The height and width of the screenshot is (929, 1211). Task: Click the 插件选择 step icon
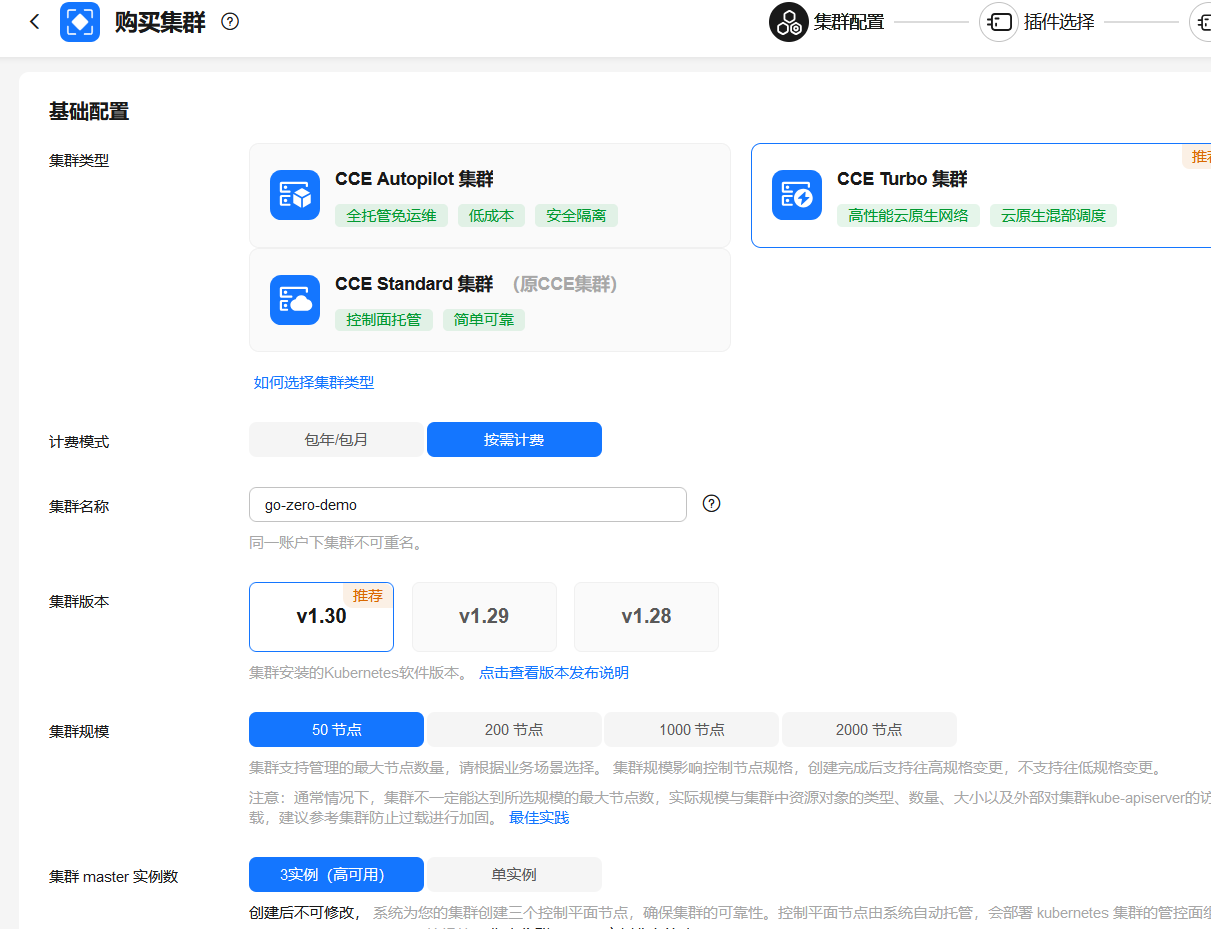[x=999, y=21]
